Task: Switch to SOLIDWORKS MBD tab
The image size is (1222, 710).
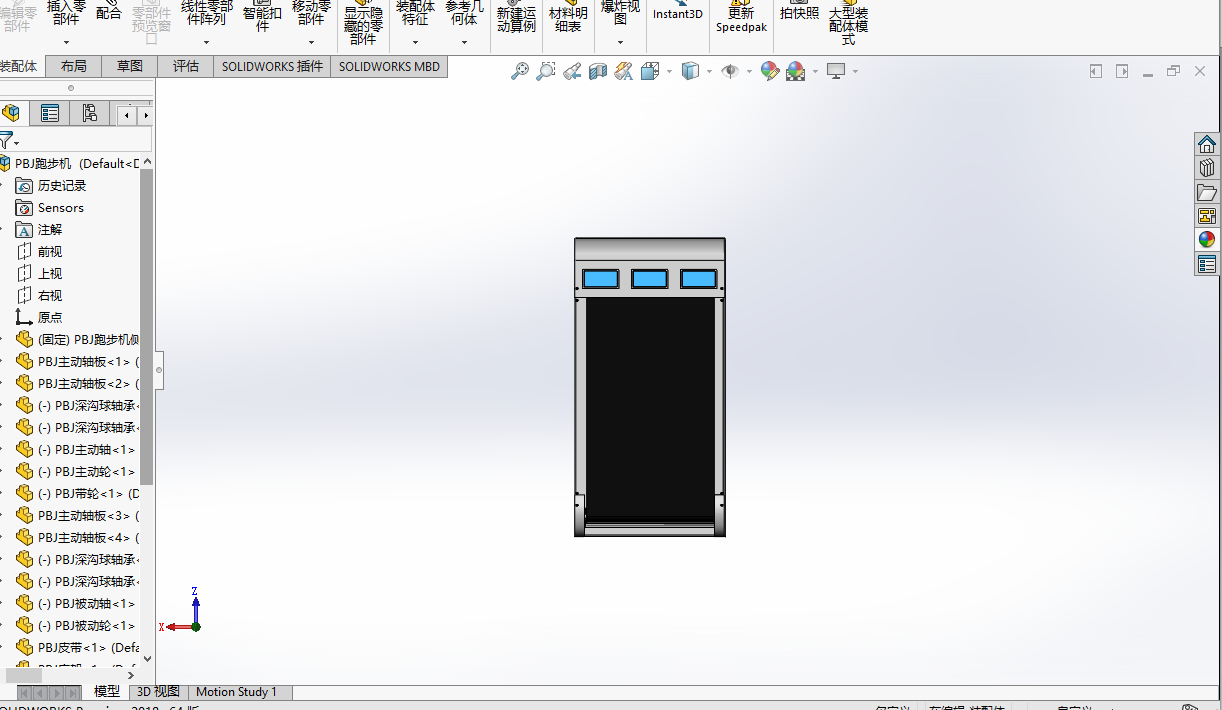Action: 388,66
